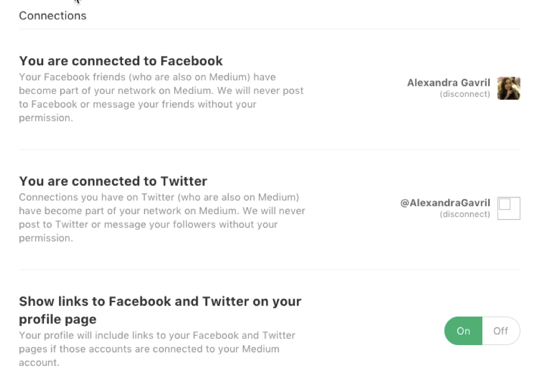Viewport: 550px width, 379px height.
Task: Turn on Facebook and Twitter profile links
Action: pos(463,331)
